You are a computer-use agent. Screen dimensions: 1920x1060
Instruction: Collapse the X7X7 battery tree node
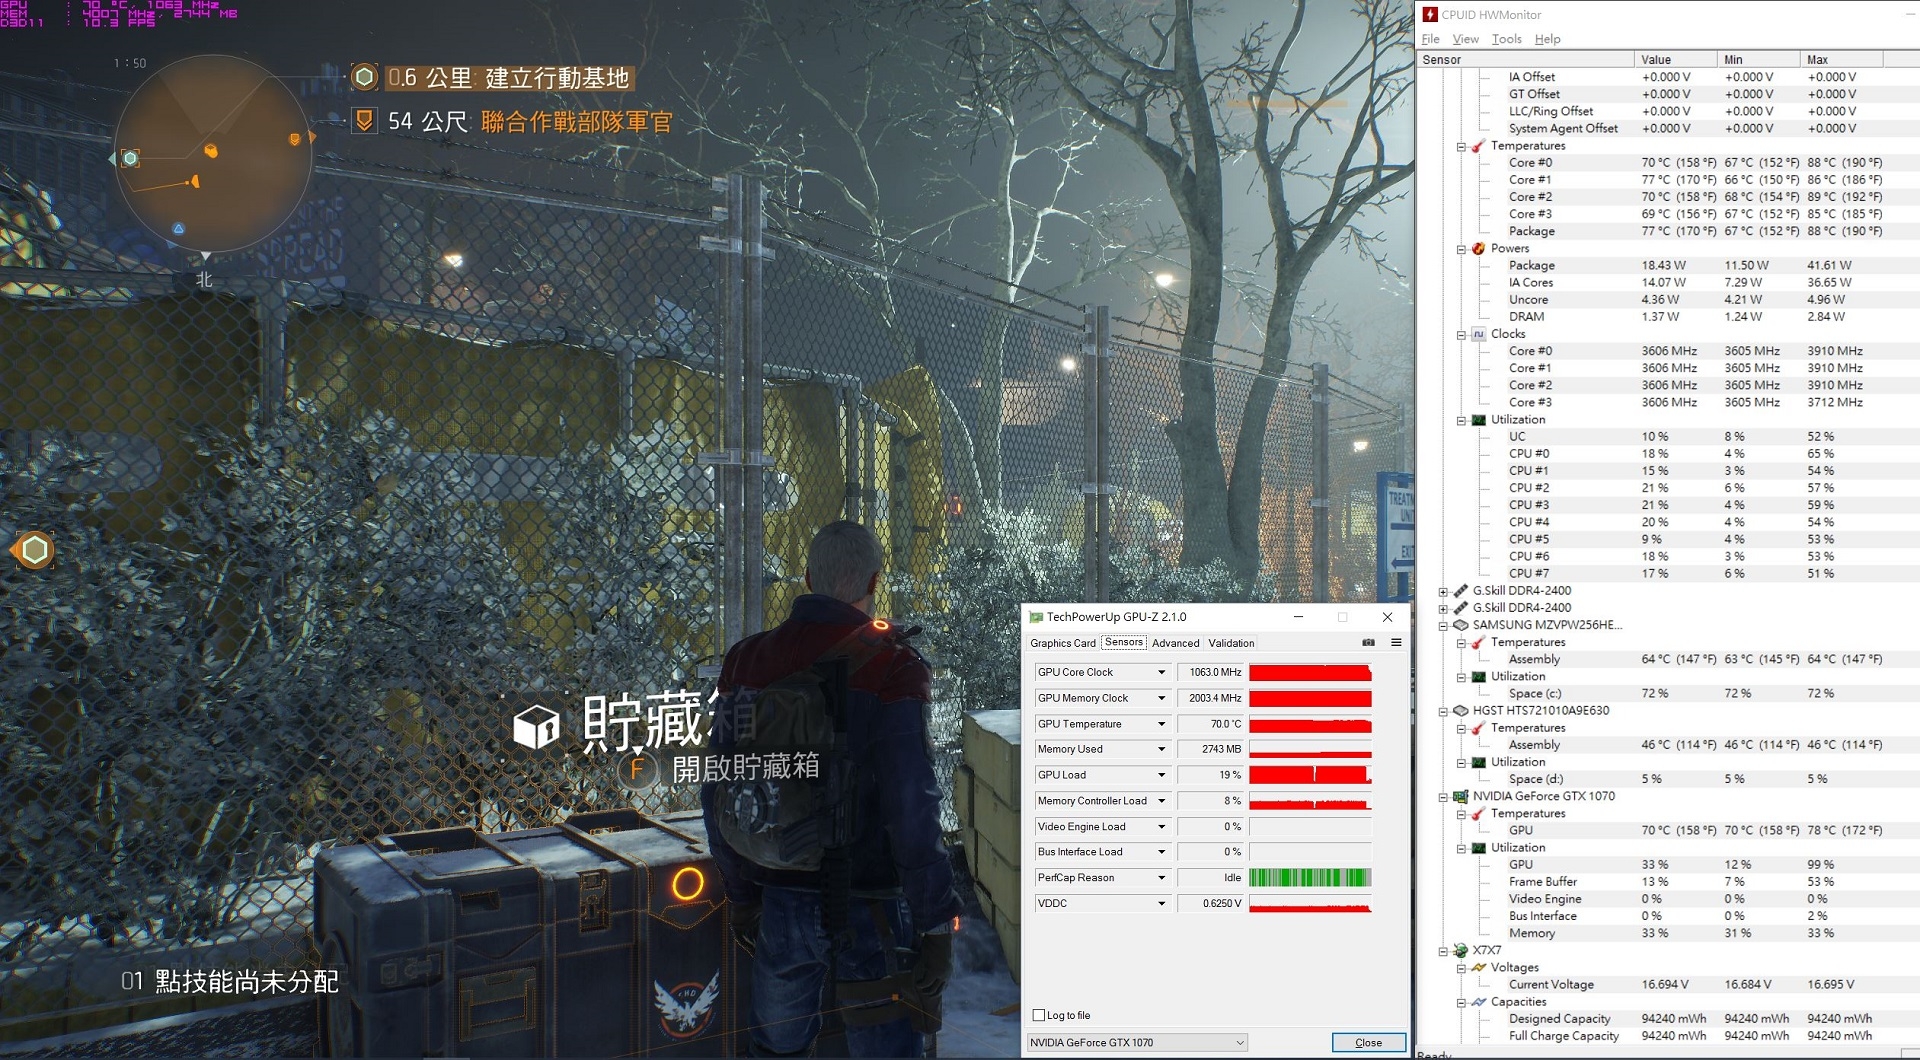tap(1443, 951)
